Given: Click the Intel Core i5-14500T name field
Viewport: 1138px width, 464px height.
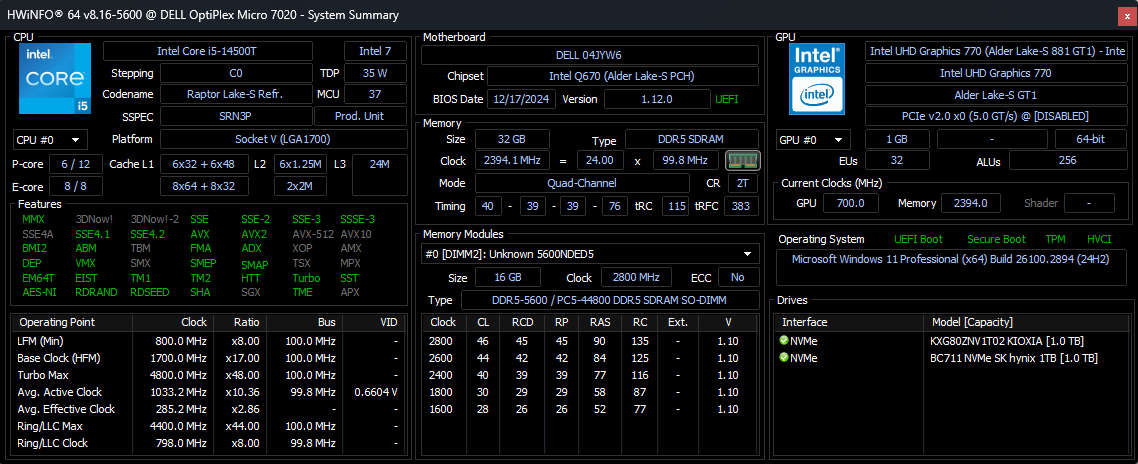Looking at the screenshot, I should (218, 51).
